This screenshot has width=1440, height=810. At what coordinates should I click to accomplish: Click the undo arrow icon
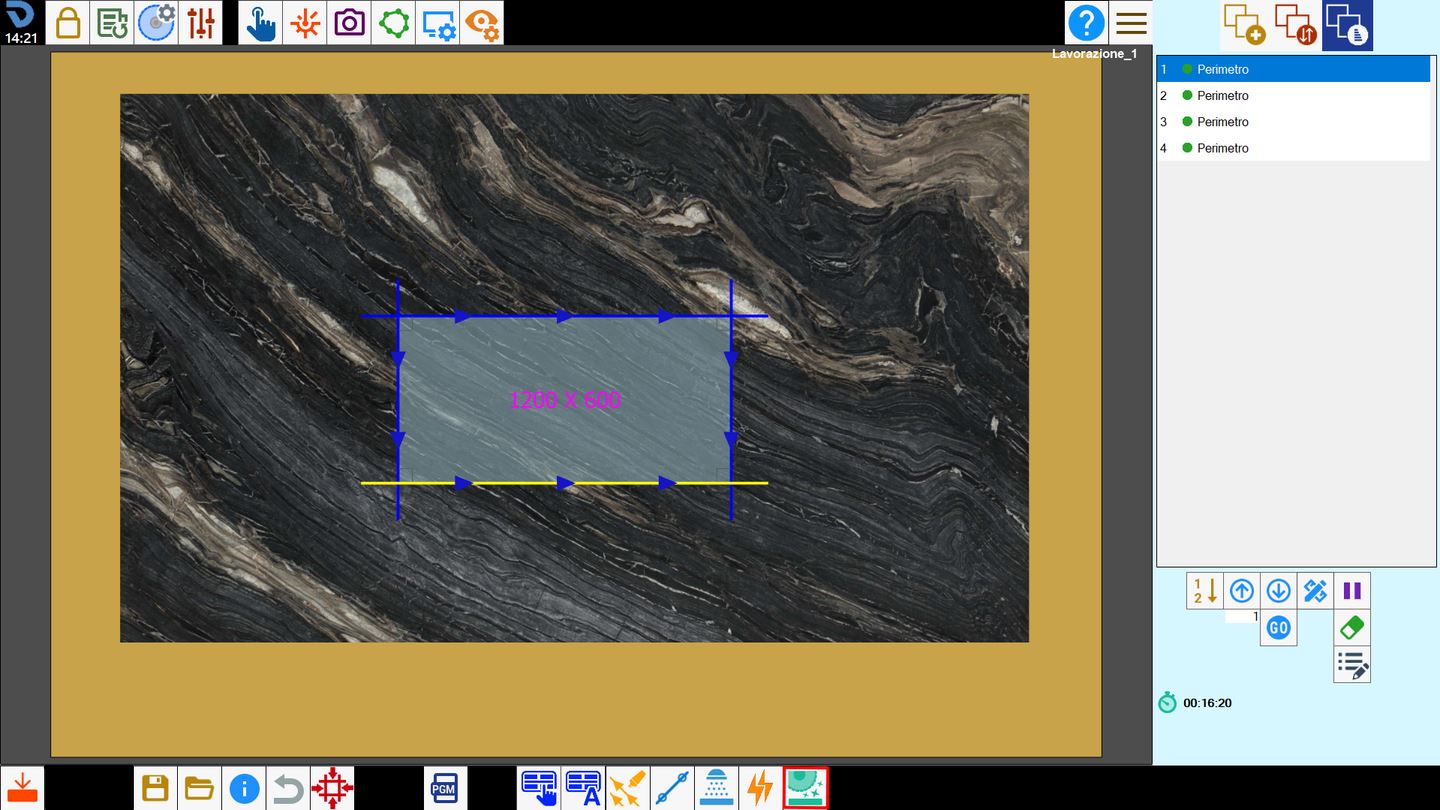[288, 788]
